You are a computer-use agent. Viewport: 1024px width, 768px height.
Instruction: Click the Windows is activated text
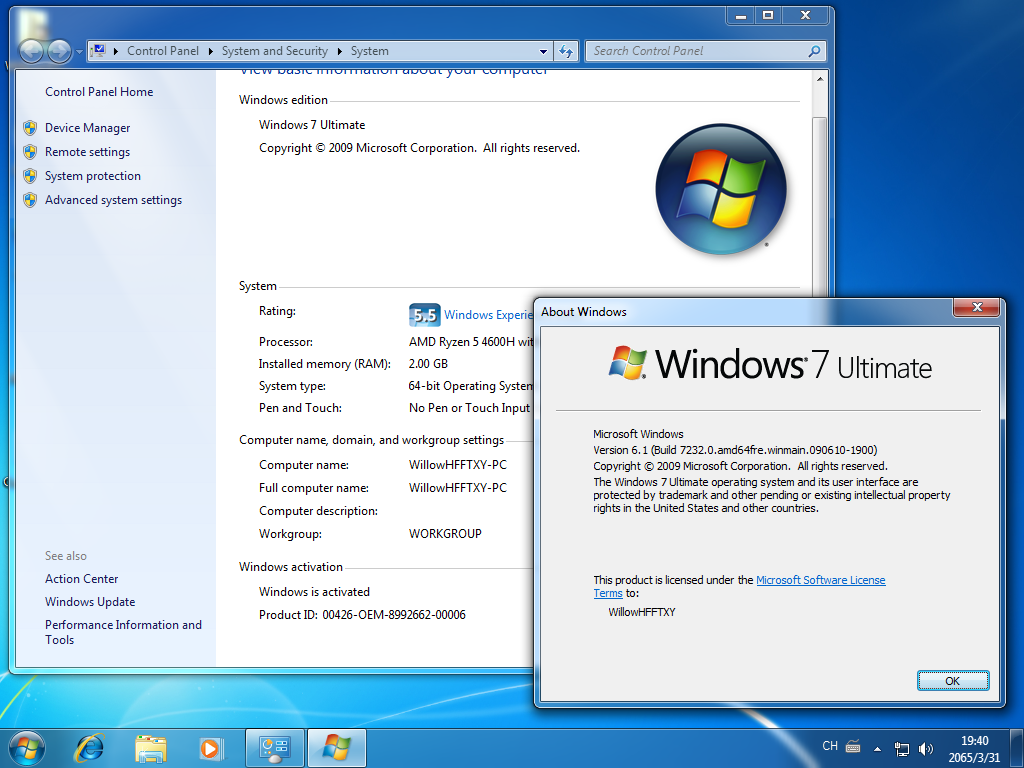coord(314,592)
